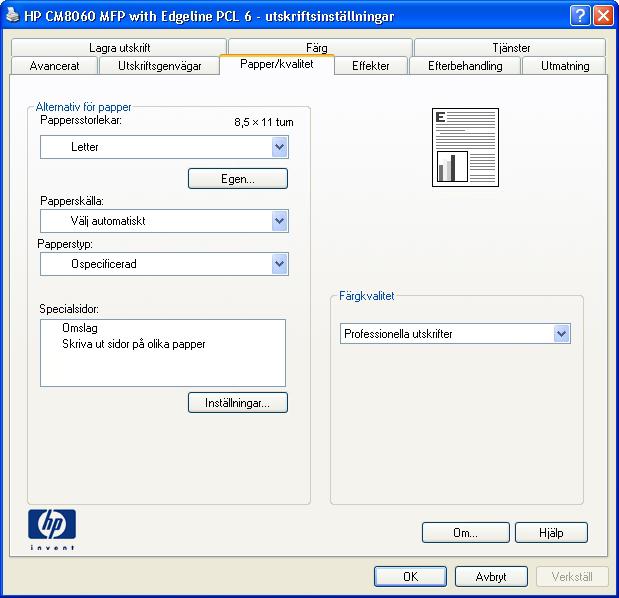
Task: Click the Om... button
Action: coord(465,533)
